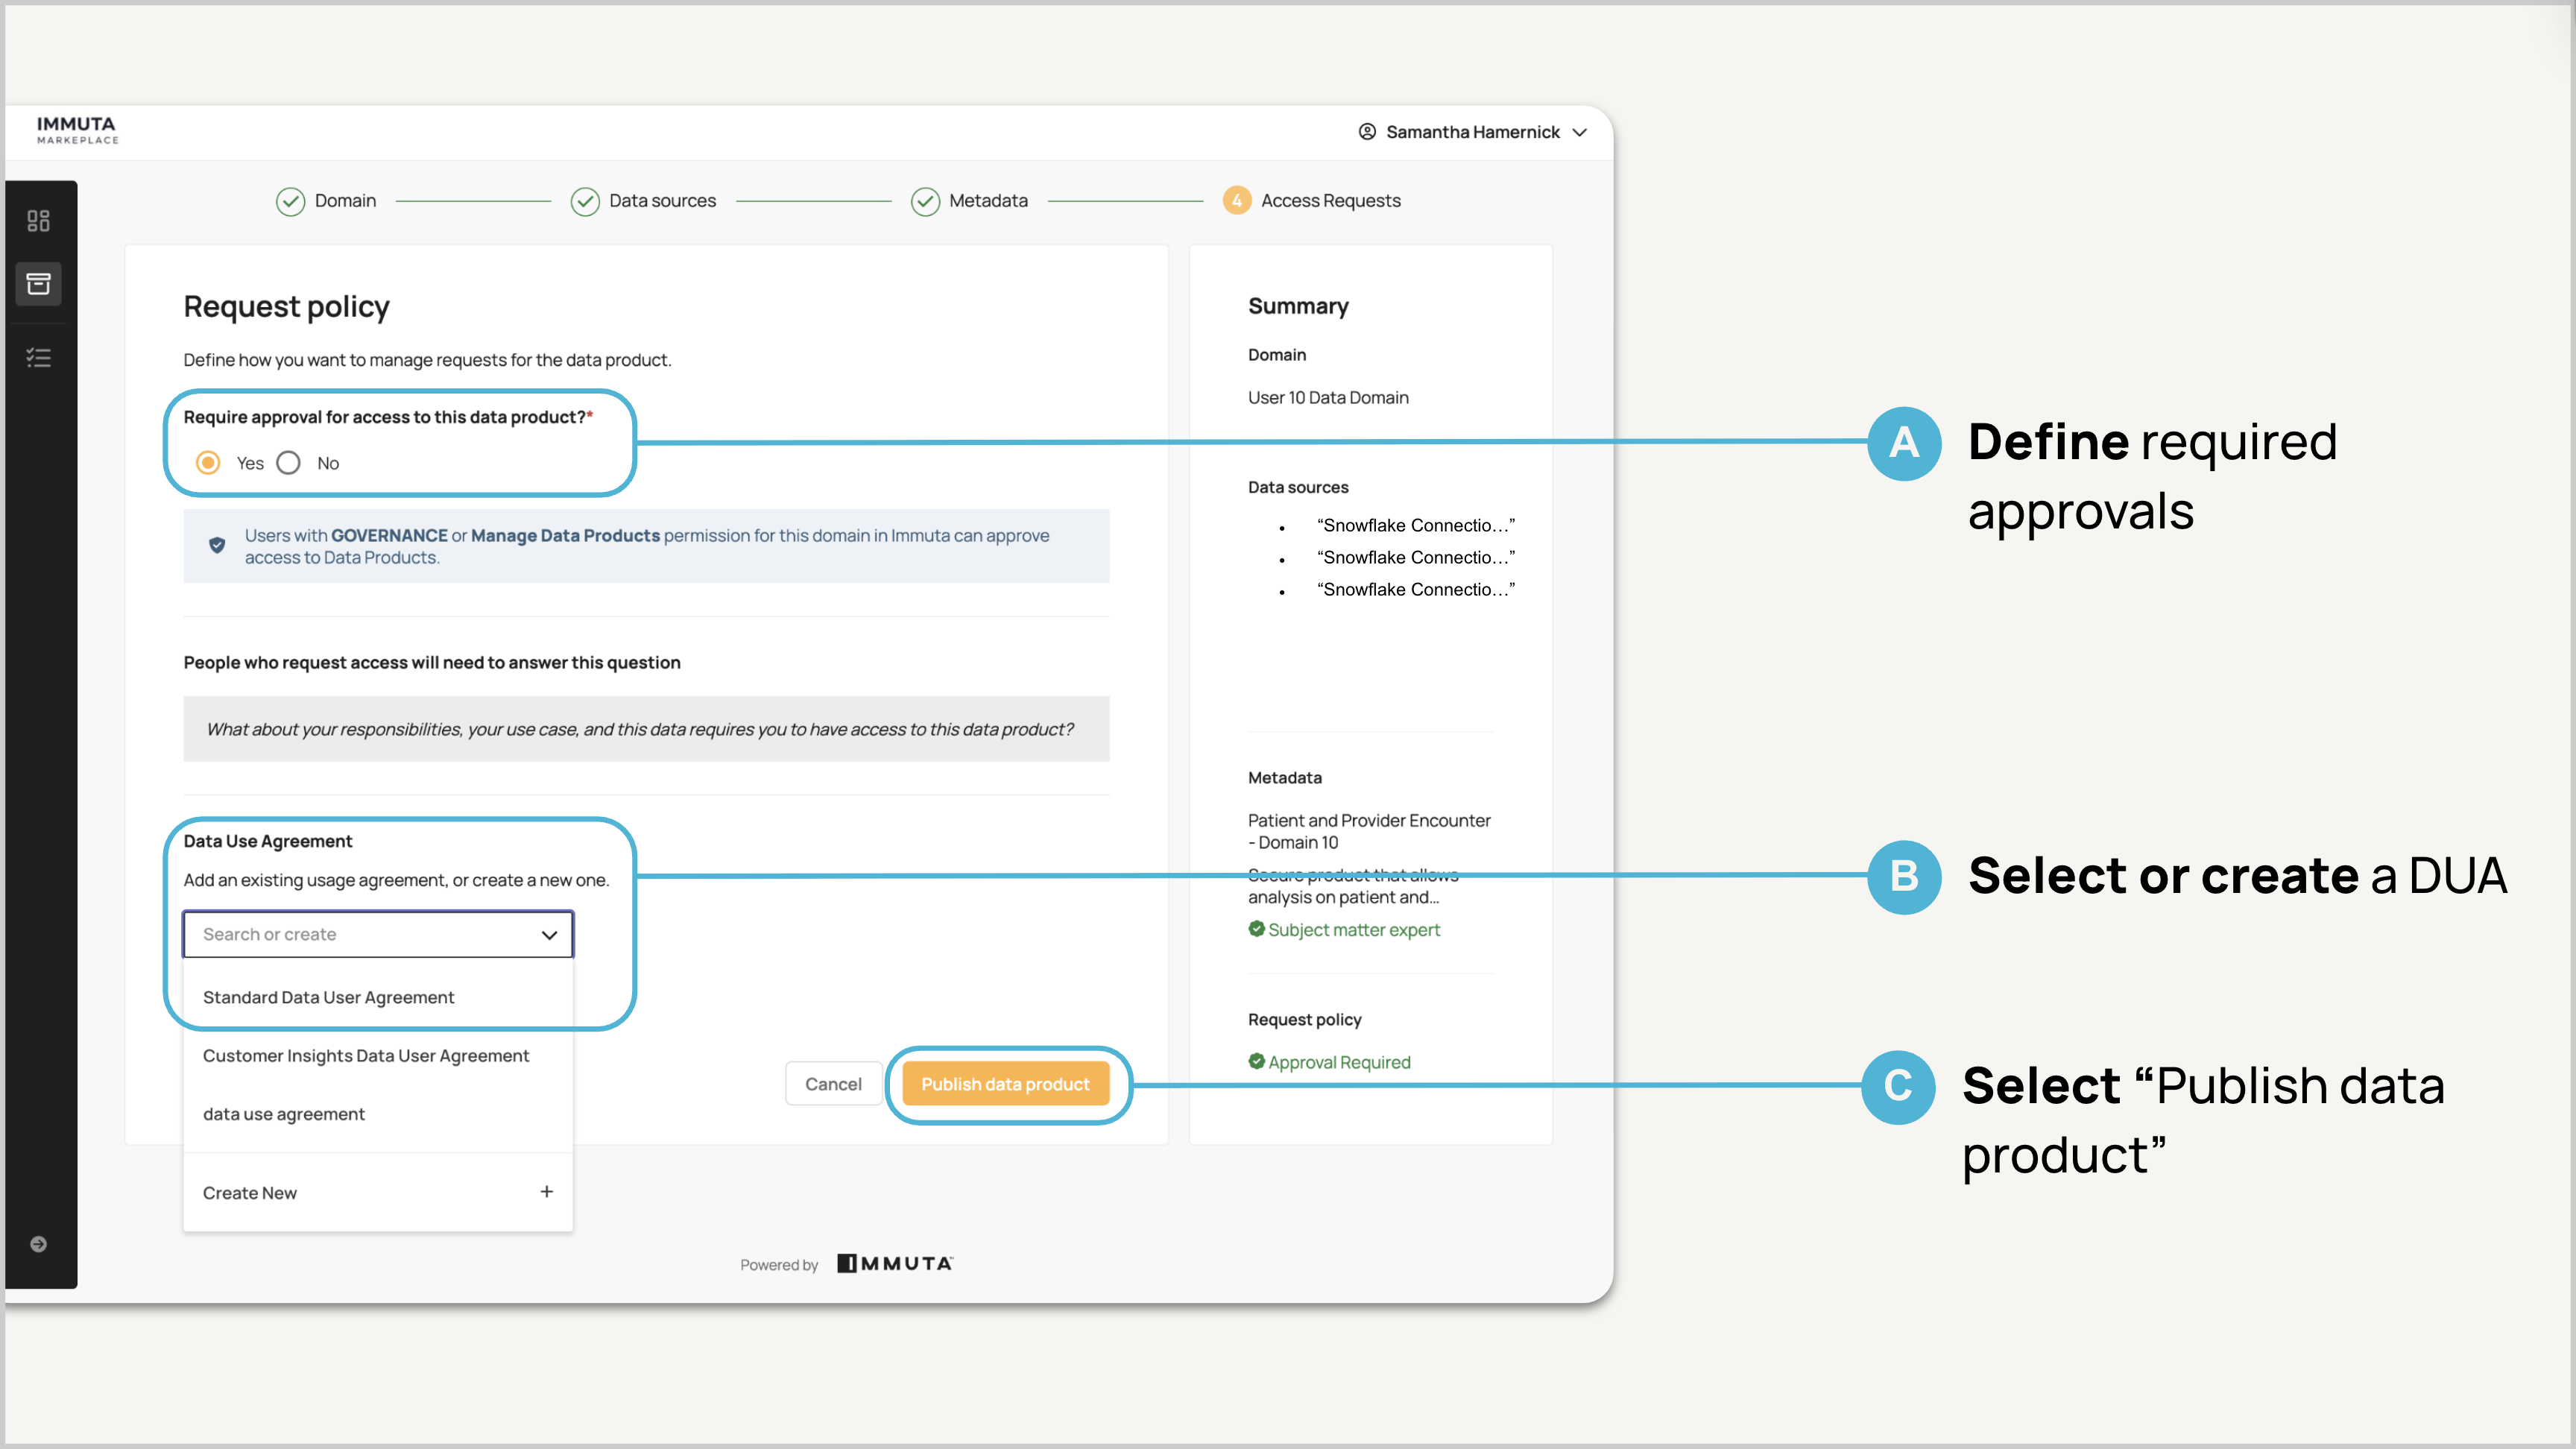This screenshot has width=2576, height=1449.
Task: Expand sidebar with bottom arrow icon
Action: 38,1244
